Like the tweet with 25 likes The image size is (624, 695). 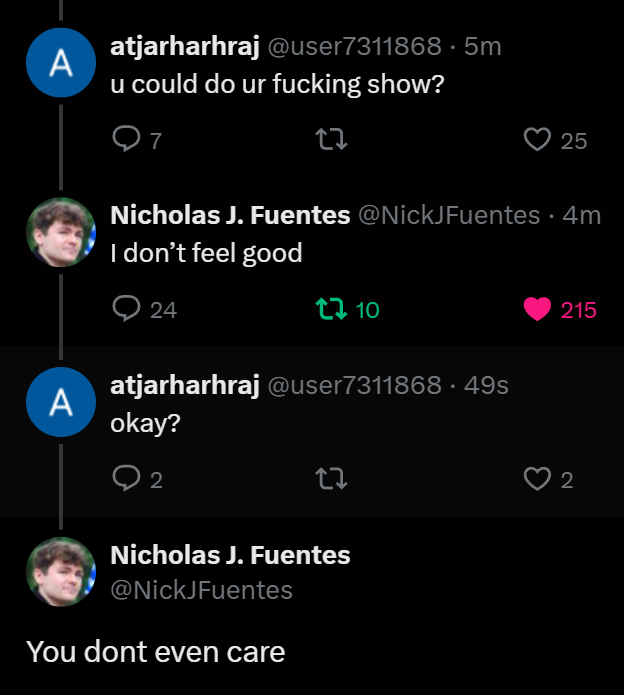point(538,140)
